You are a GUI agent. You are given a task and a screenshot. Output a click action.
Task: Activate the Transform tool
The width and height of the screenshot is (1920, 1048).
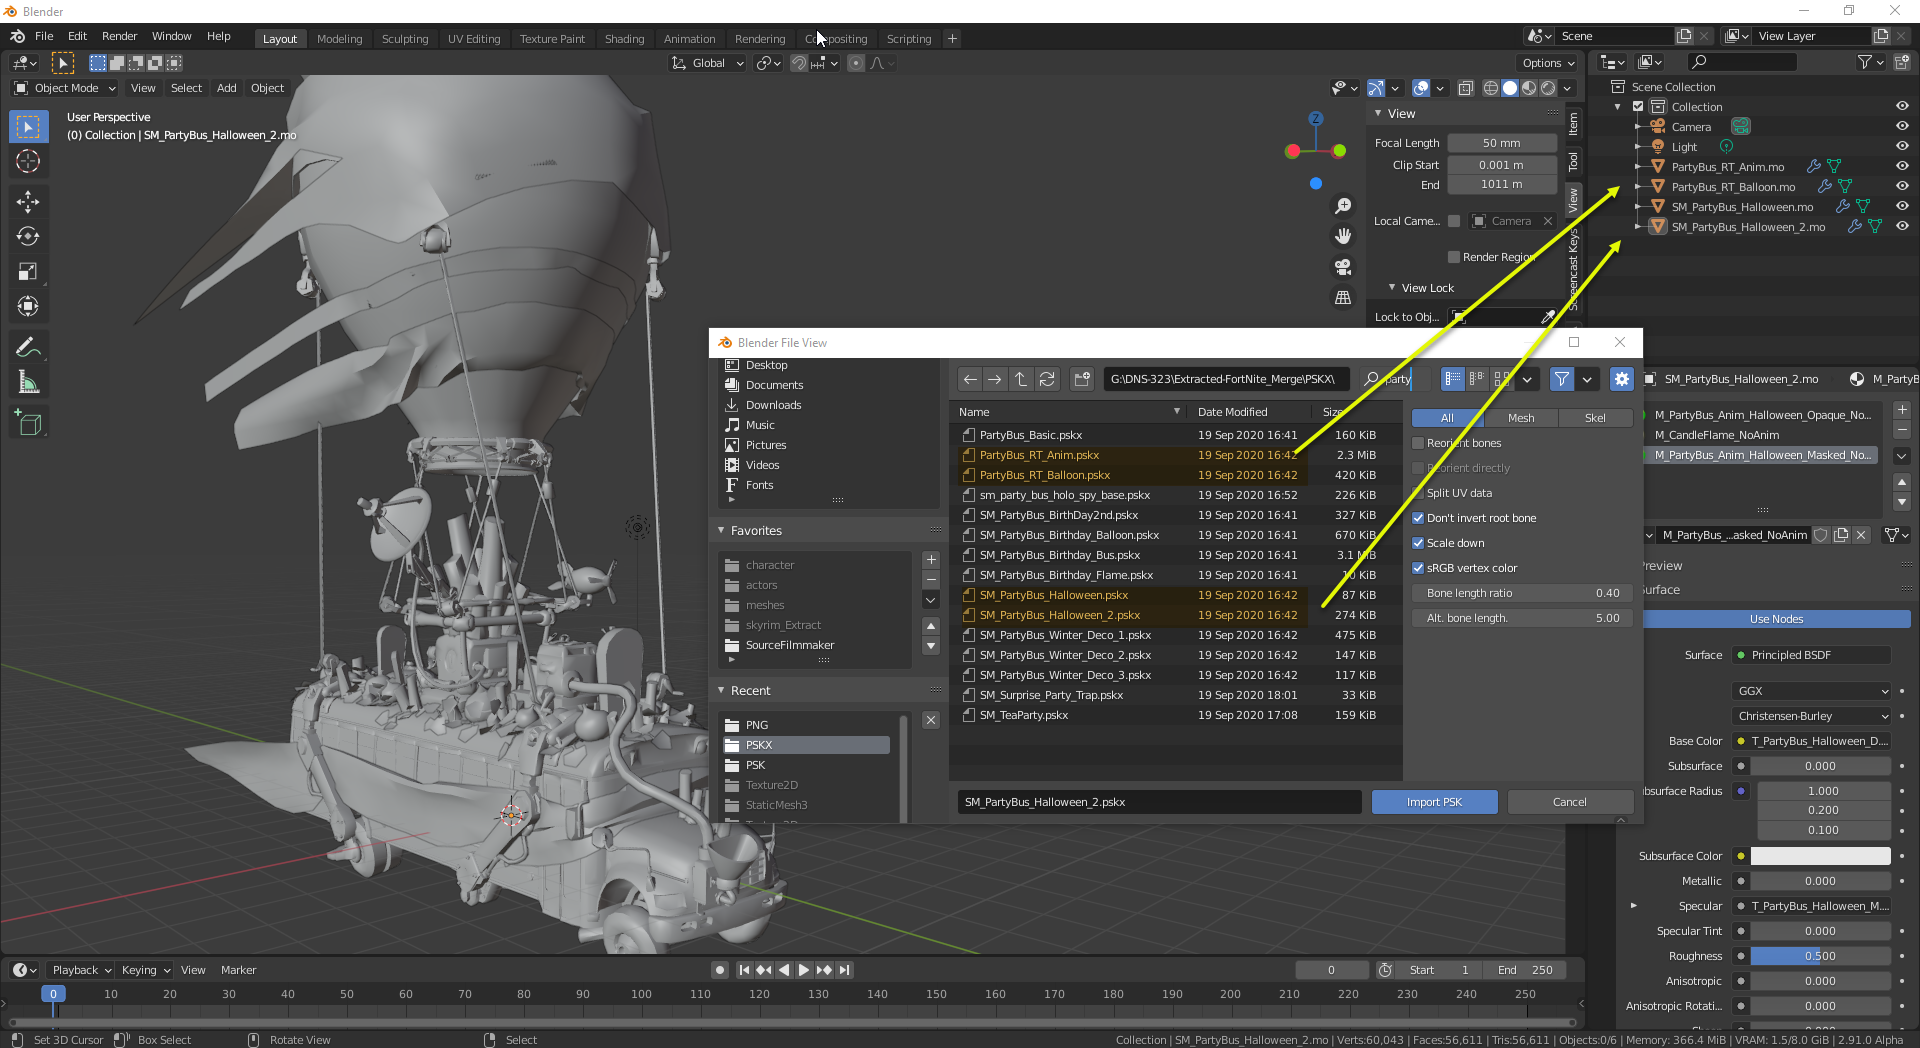coord(28,306)
